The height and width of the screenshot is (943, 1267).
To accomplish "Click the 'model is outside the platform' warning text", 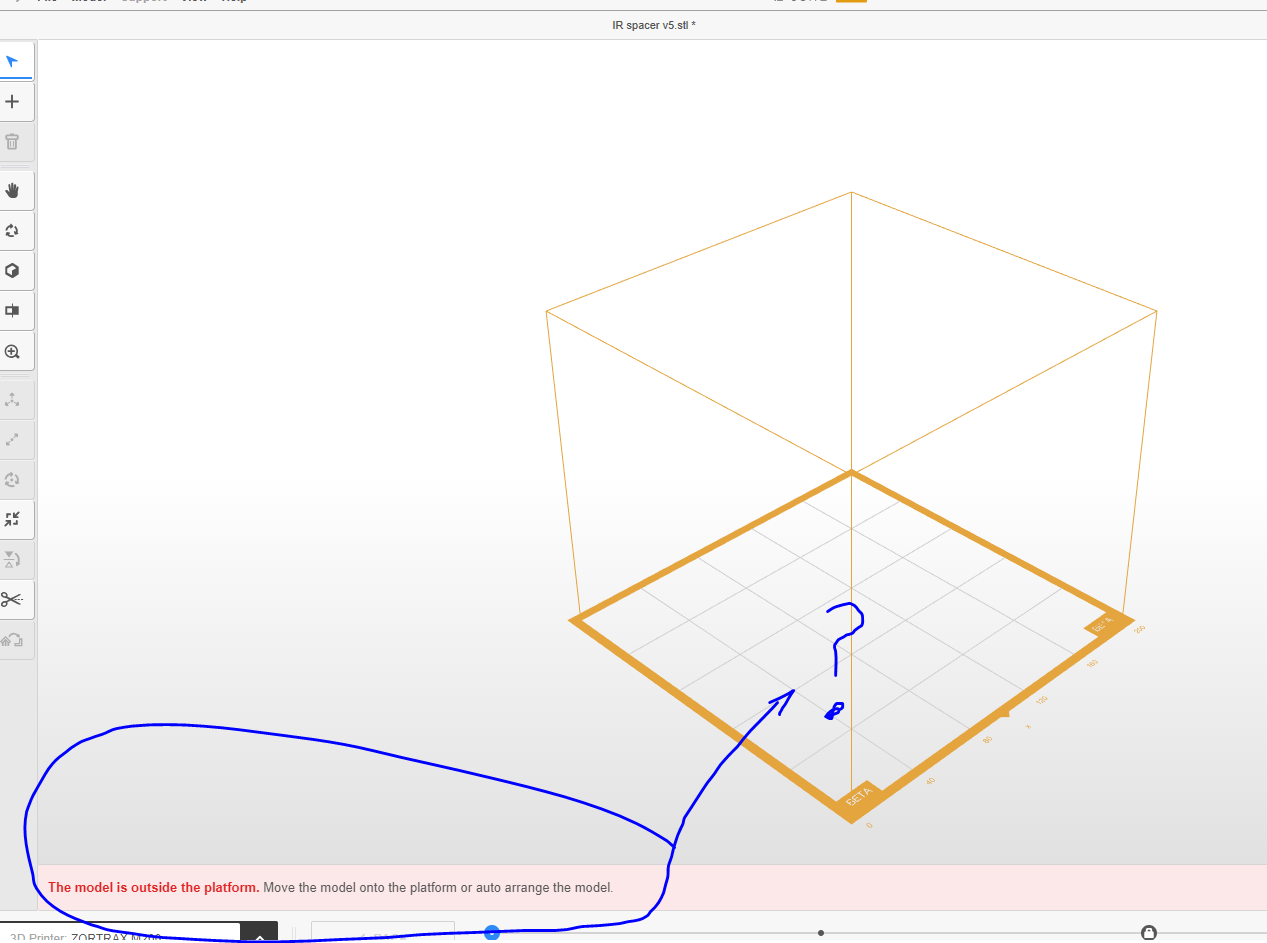I will pyautogui.click(x=154, y=887).
